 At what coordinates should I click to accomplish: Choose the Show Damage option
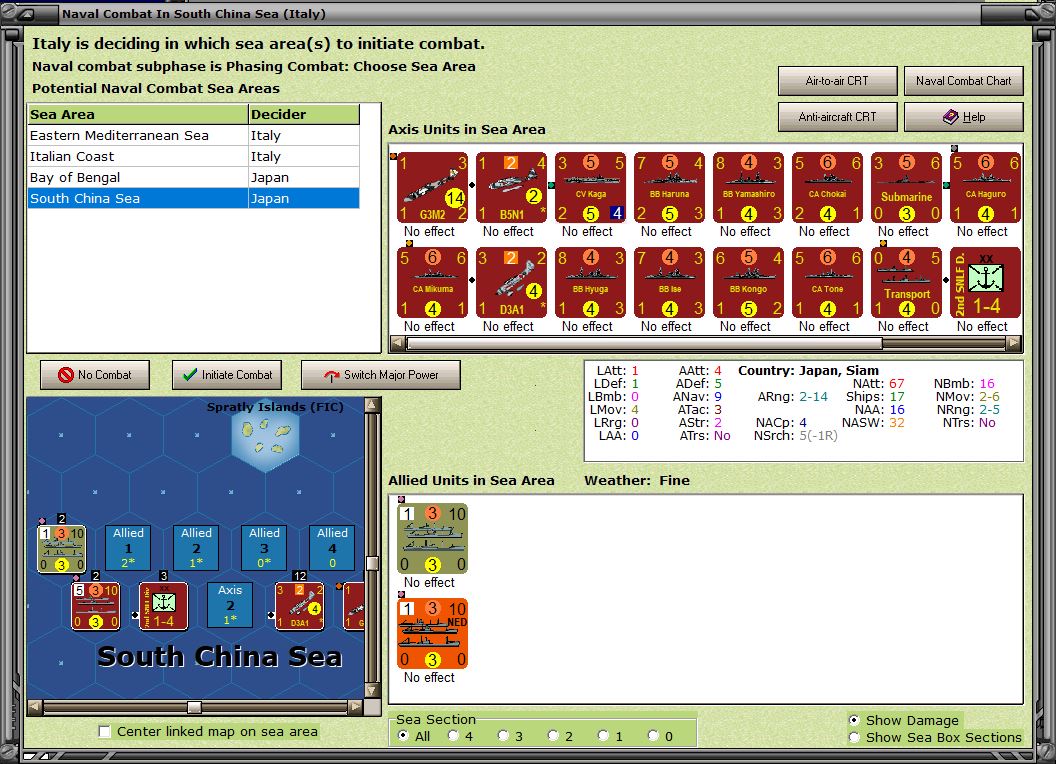[854, 720]
